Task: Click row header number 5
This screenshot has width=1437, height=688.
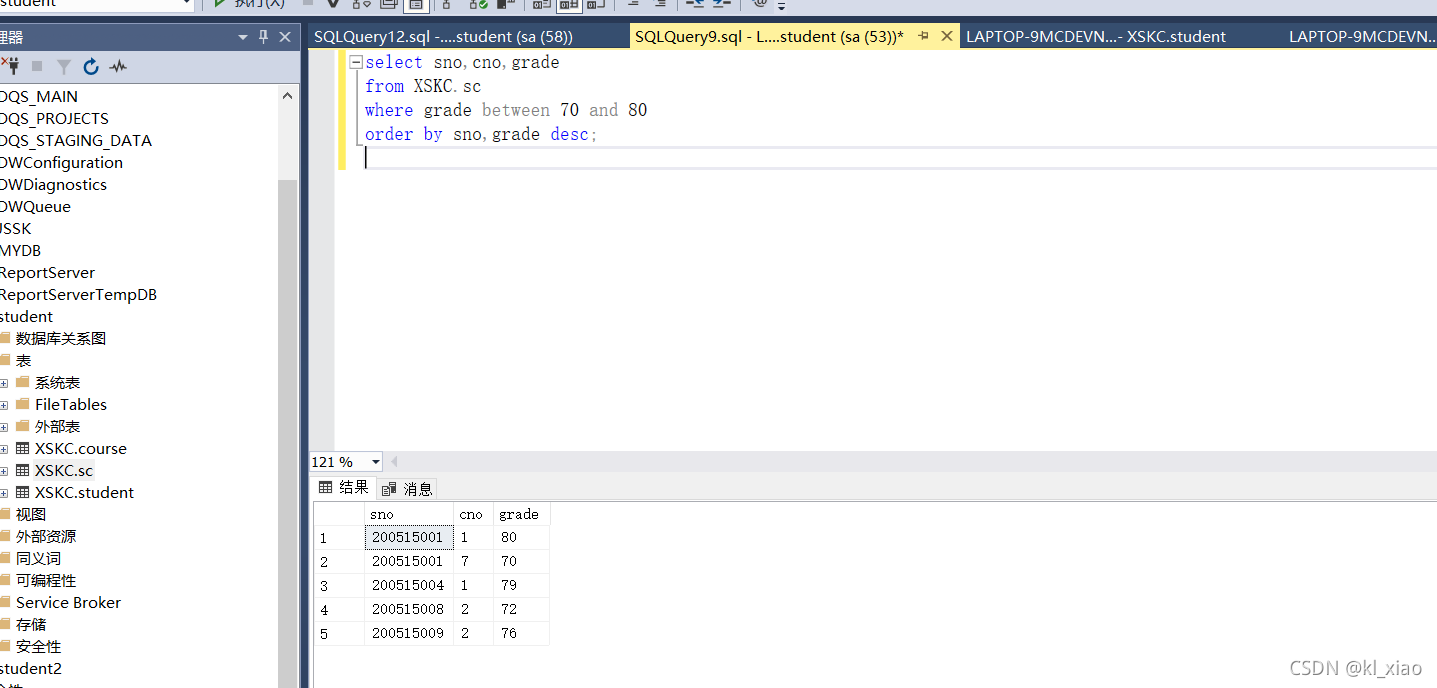Action: [x=339, y=633]
